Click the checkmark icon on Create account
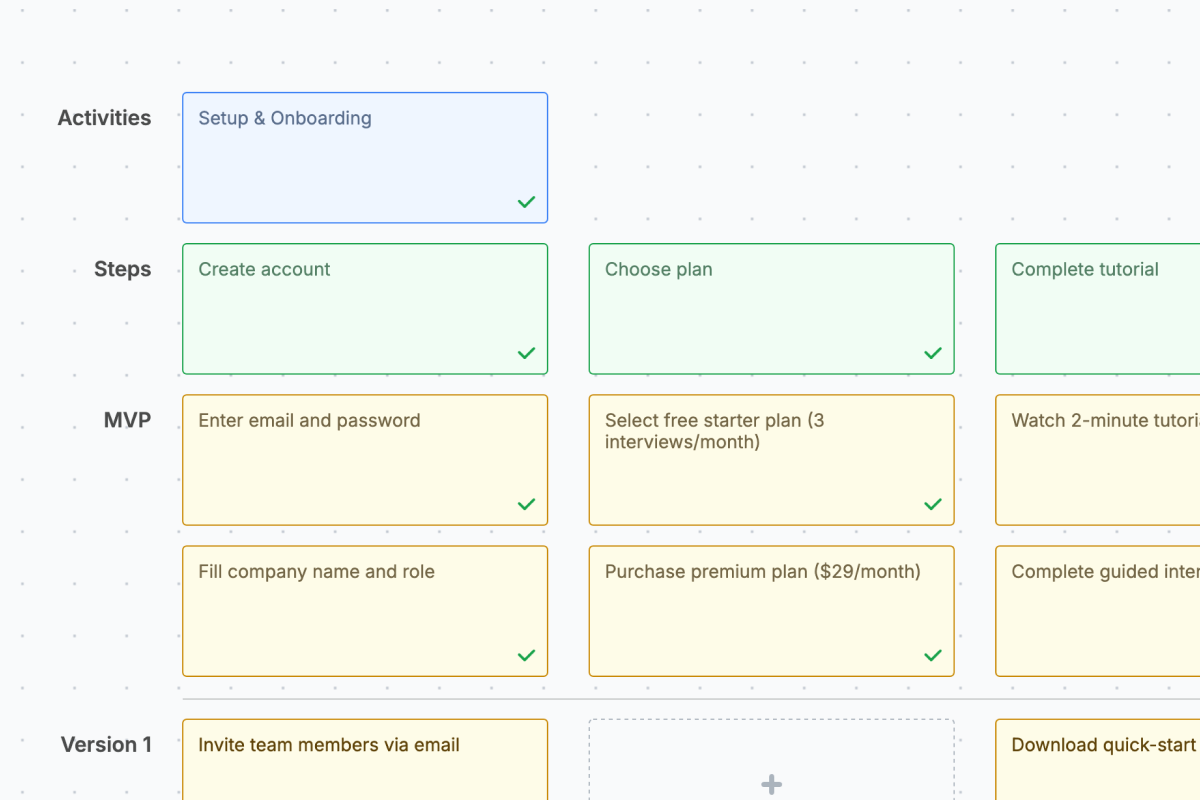The image size is (1200, 800). click(527, 353)
